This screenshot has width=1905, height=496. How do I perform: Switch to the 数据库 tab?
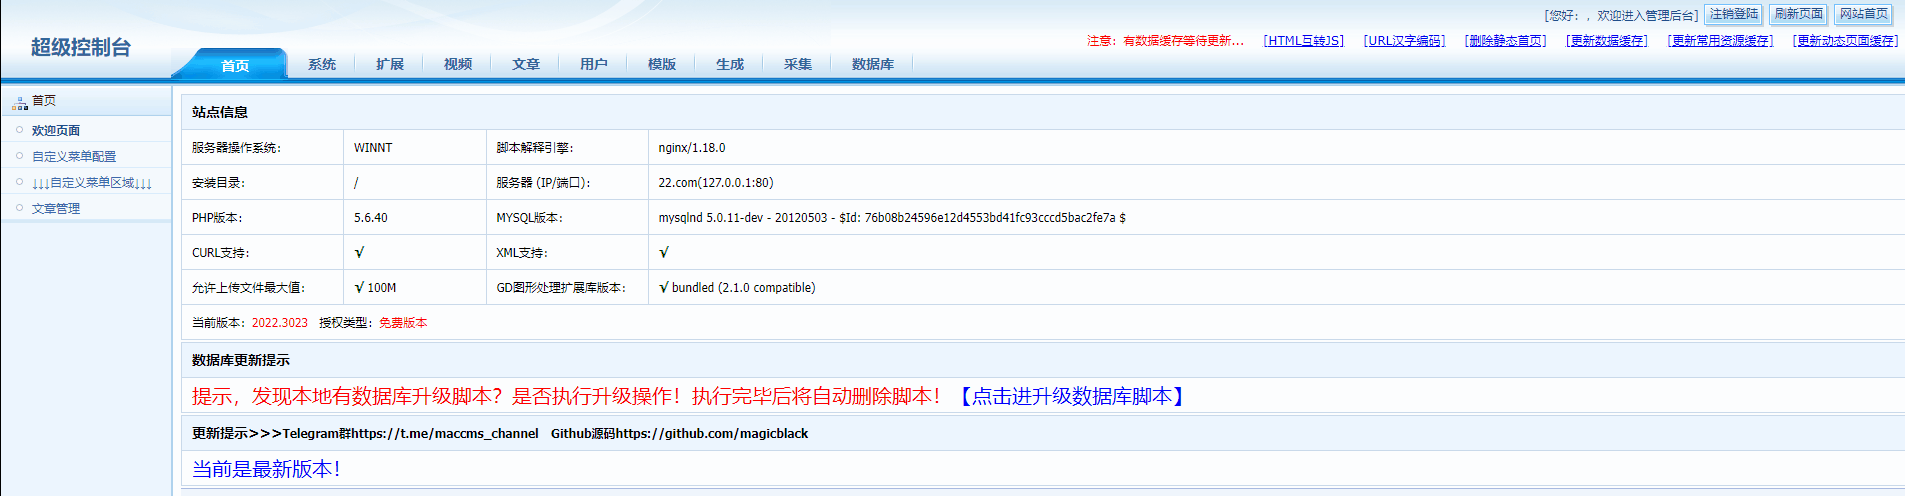tap(873, 64)
